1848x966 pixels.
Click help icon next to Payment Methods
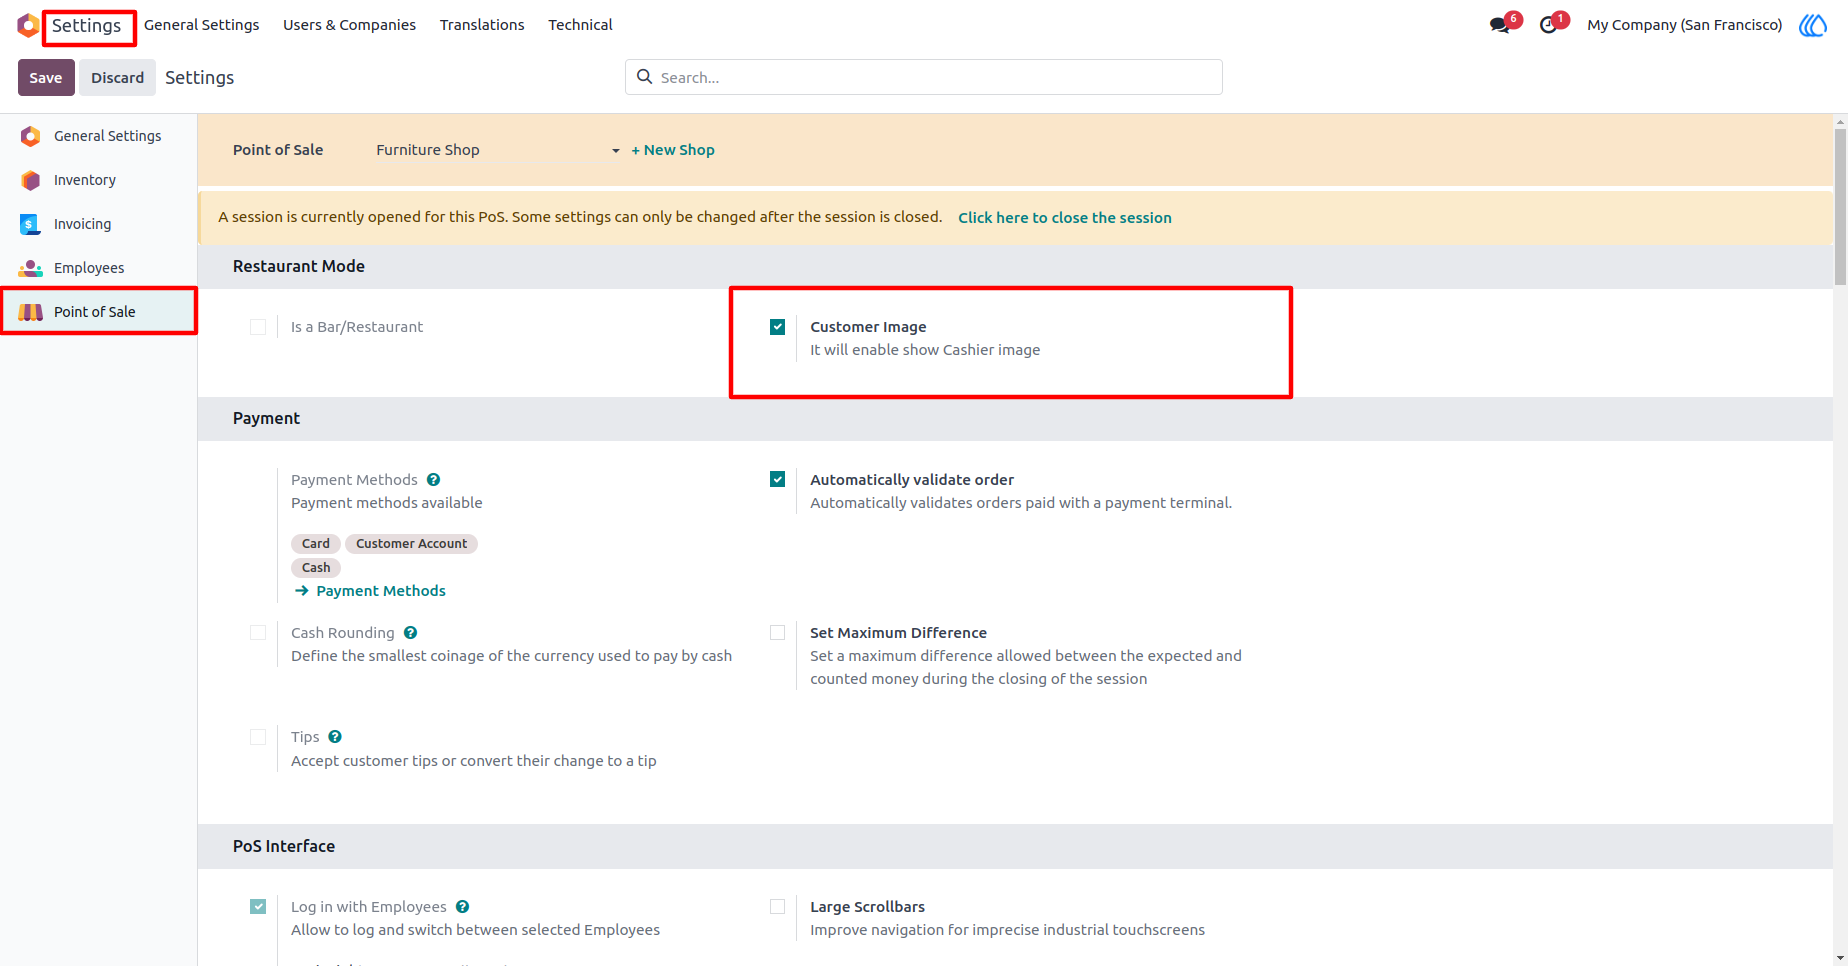433,480
